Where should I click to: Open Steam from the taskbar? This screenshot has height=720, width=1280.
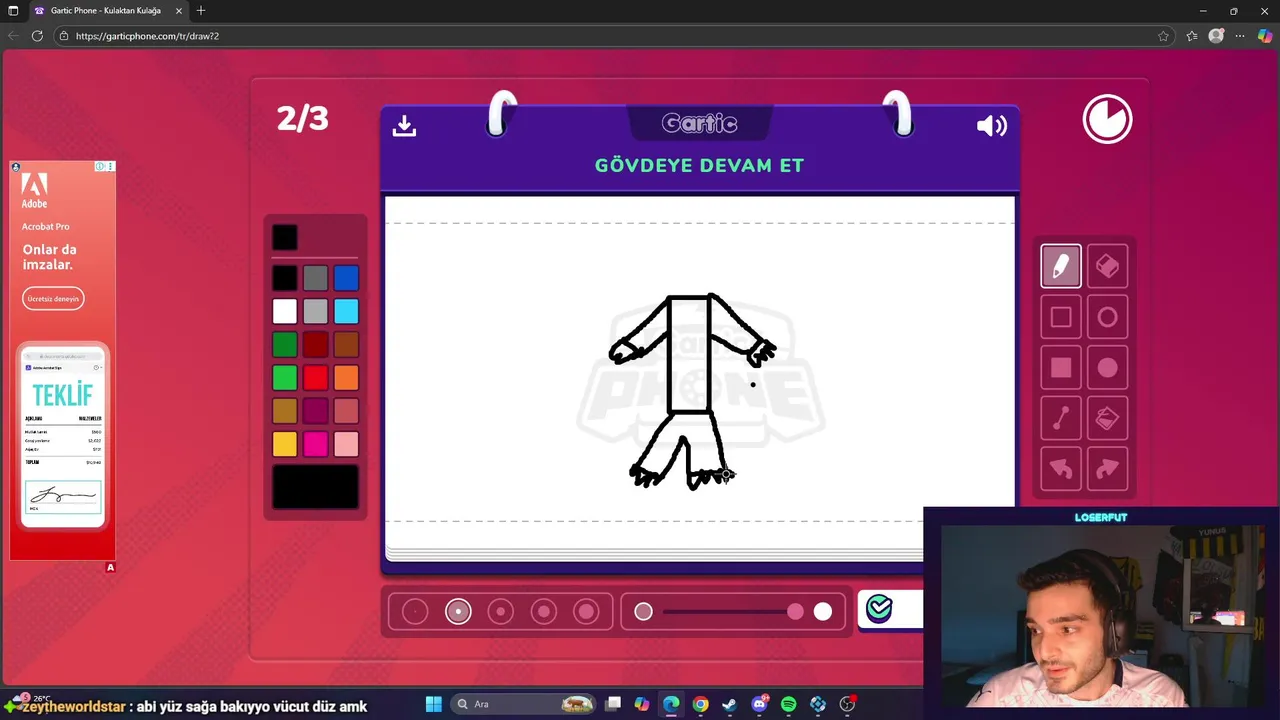(730, 704)
